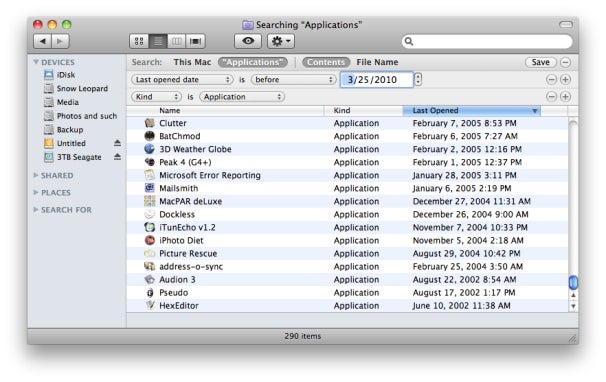Image resolution: width=606 pixels, height=382 pixels.
Task: Reverse the Last Opened sort order
Action: 472,111
